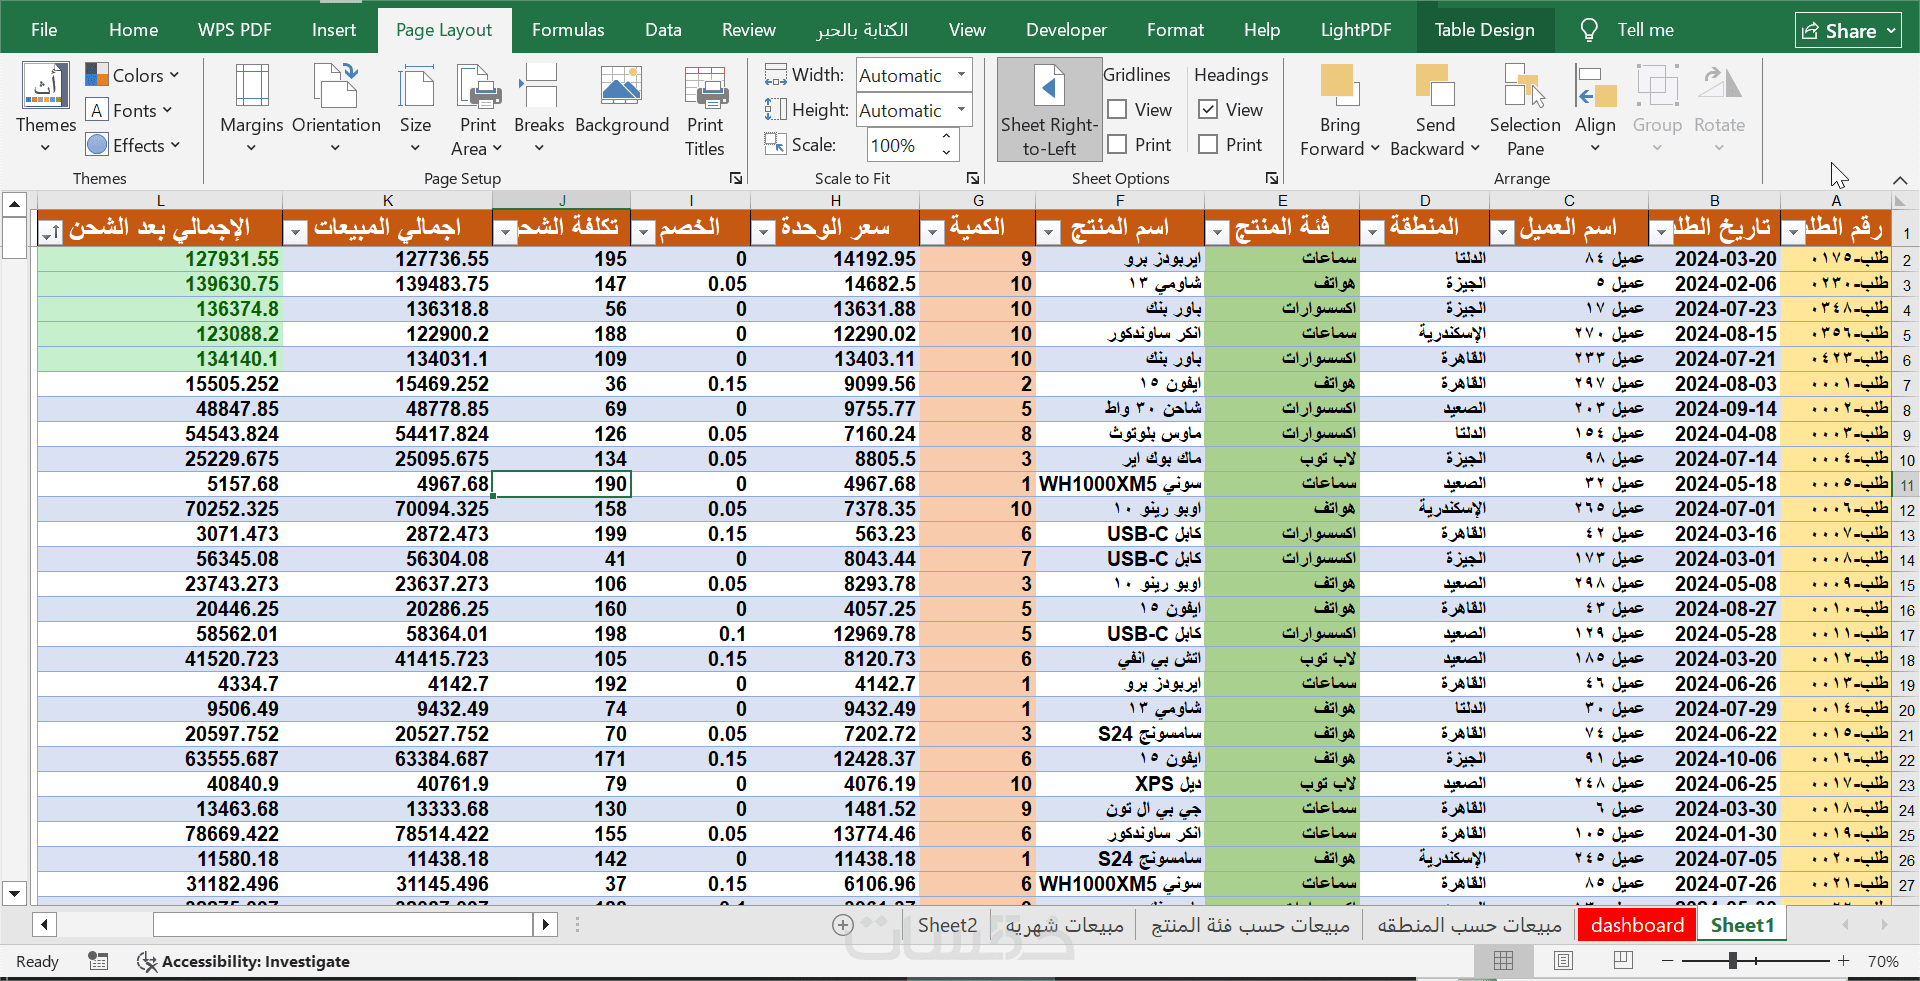
Task: Collapse the ribbon
Action: coord(1899,180)
